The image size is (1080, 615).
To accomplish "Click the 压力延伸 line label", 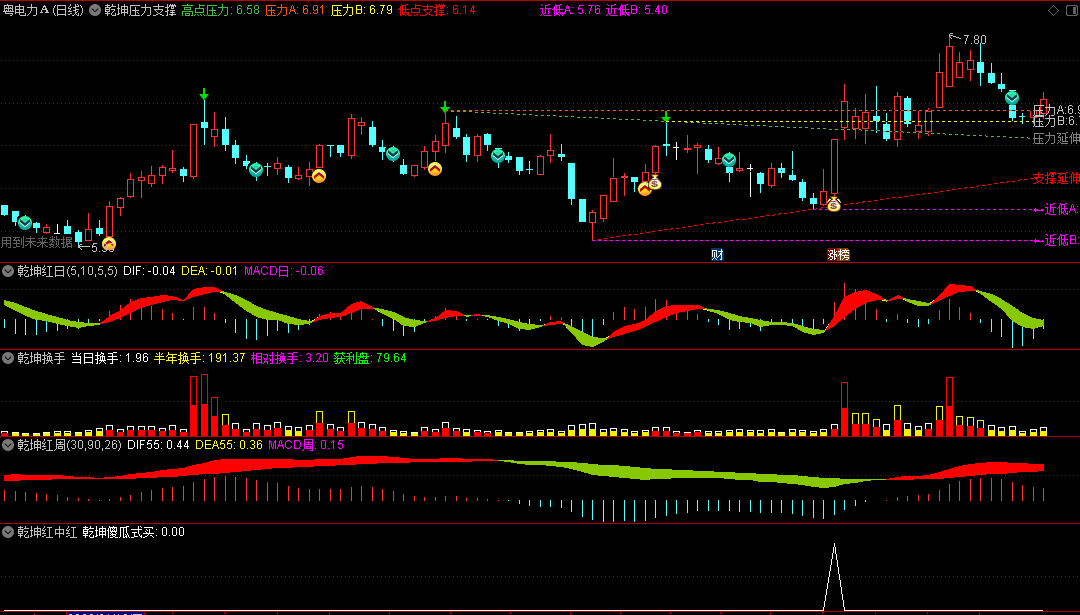I will [x=1055, y=138].
